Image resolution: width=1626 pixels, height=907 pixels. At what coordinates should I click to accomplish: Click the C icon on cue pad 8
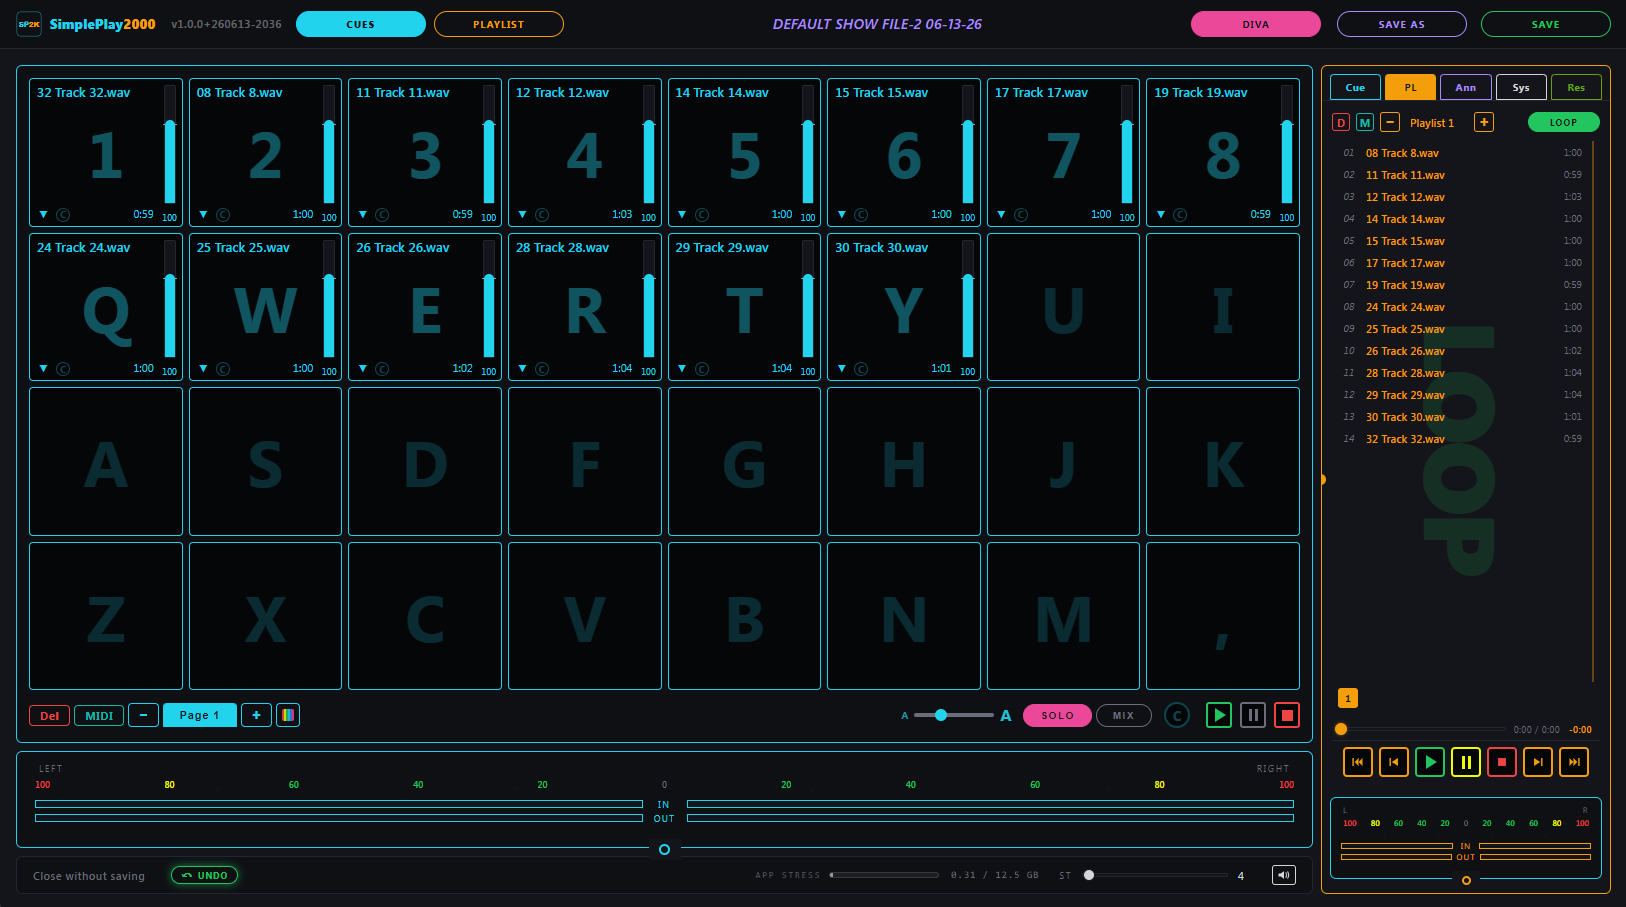coord(1180,215)
